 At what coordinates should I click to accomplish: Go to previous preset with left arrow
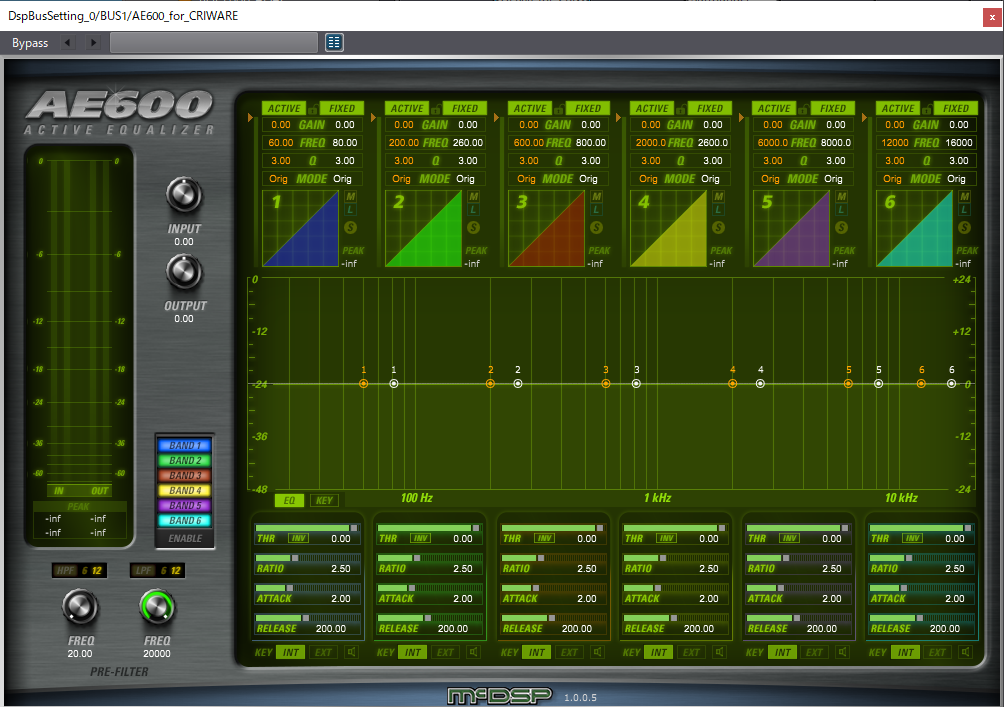67,42
